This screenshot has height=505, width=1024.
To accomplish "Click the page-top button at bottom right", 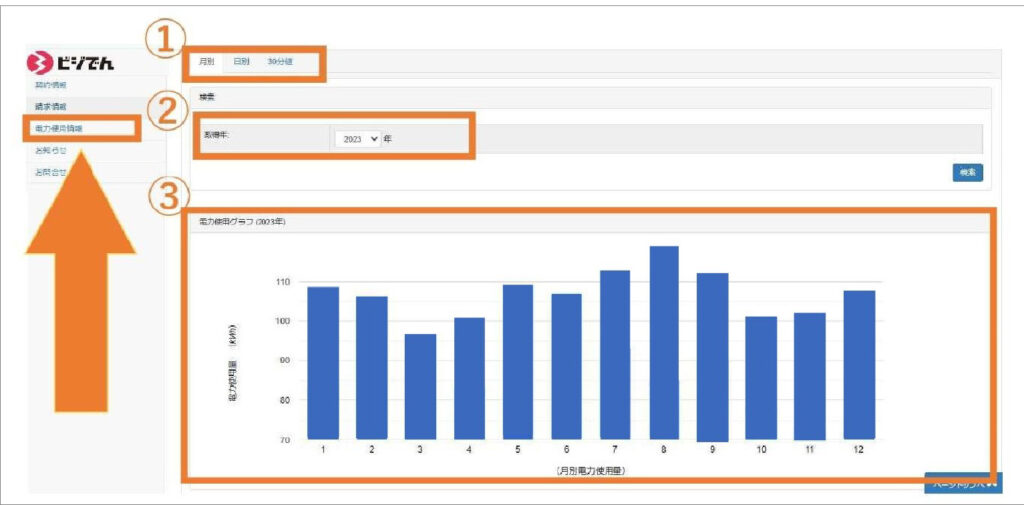I will pos(962,484).
